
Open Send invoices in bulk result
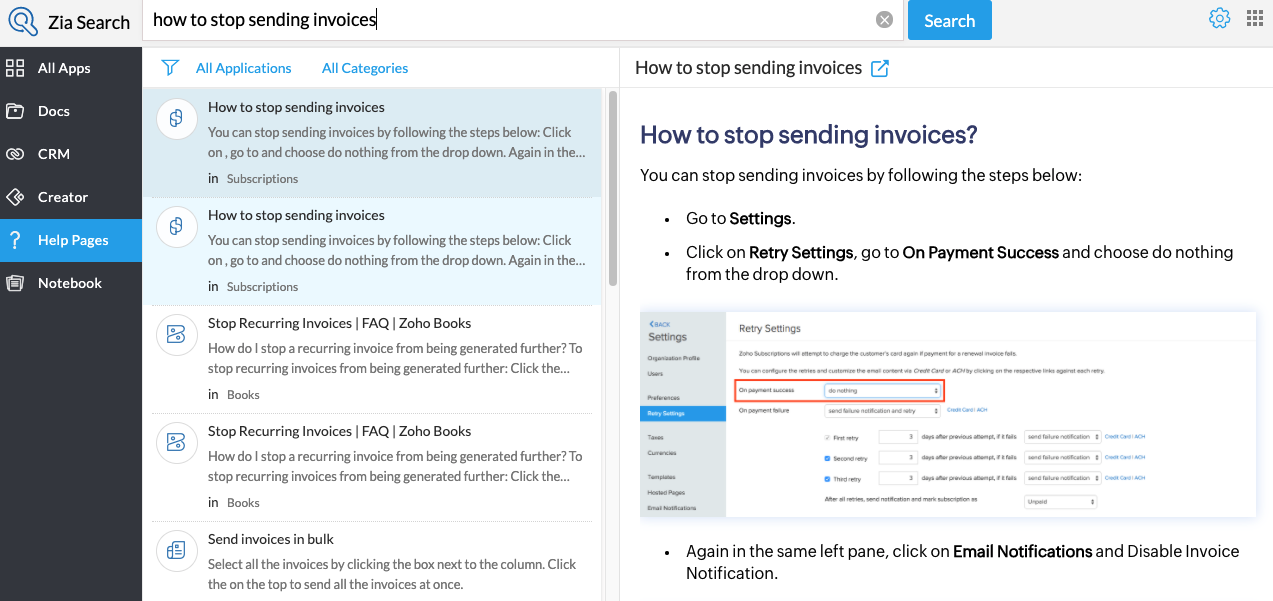tap(372, 561)
